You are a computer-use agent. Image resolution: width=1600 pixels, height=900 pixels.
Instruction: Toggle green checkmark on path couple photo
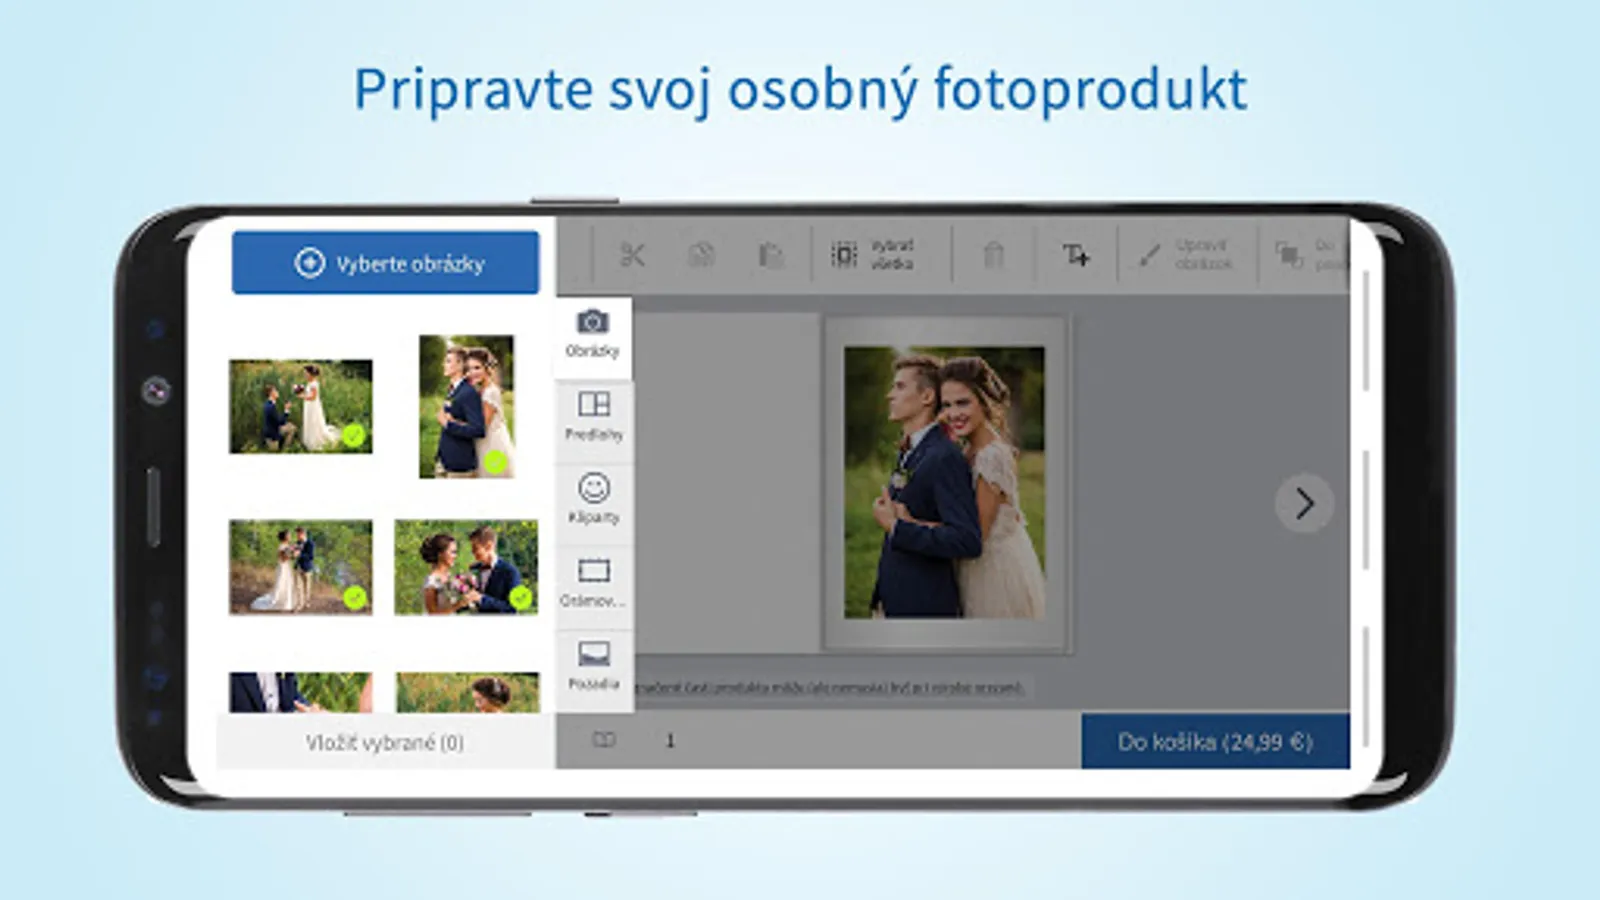pos(355,598)
